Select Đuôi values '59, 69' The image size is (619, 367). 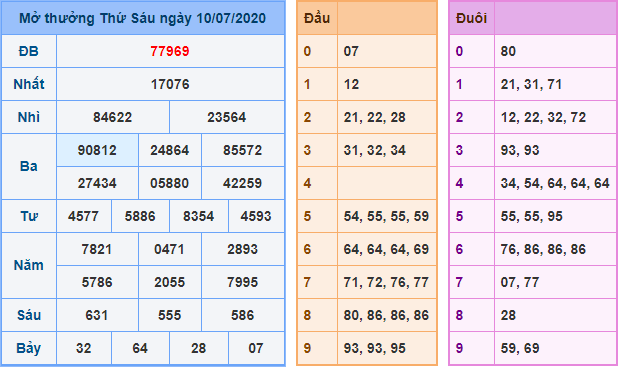(x=520, y=348)
